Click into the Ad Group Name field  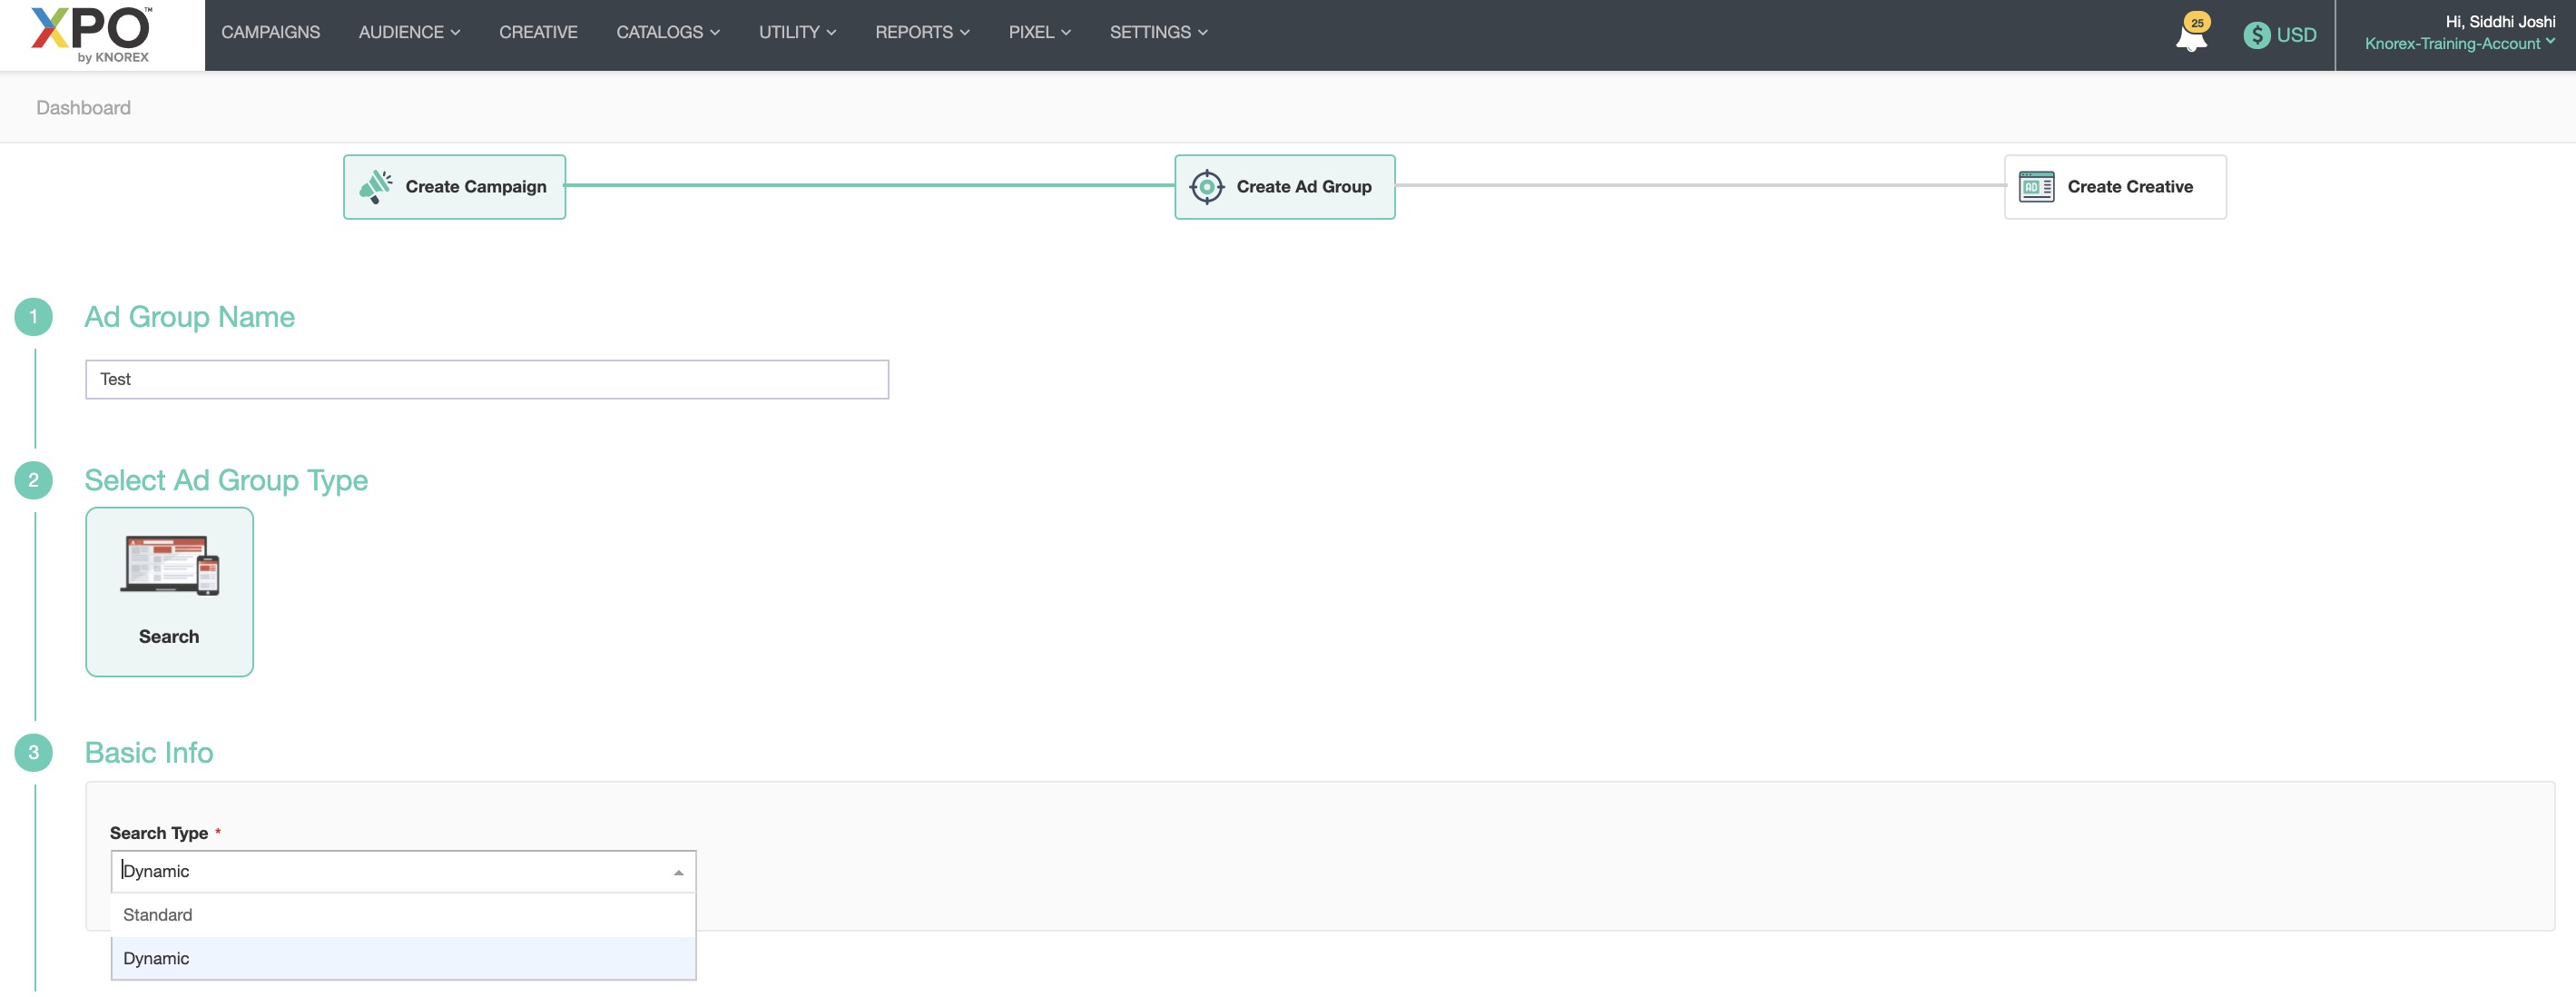[486, 379]
